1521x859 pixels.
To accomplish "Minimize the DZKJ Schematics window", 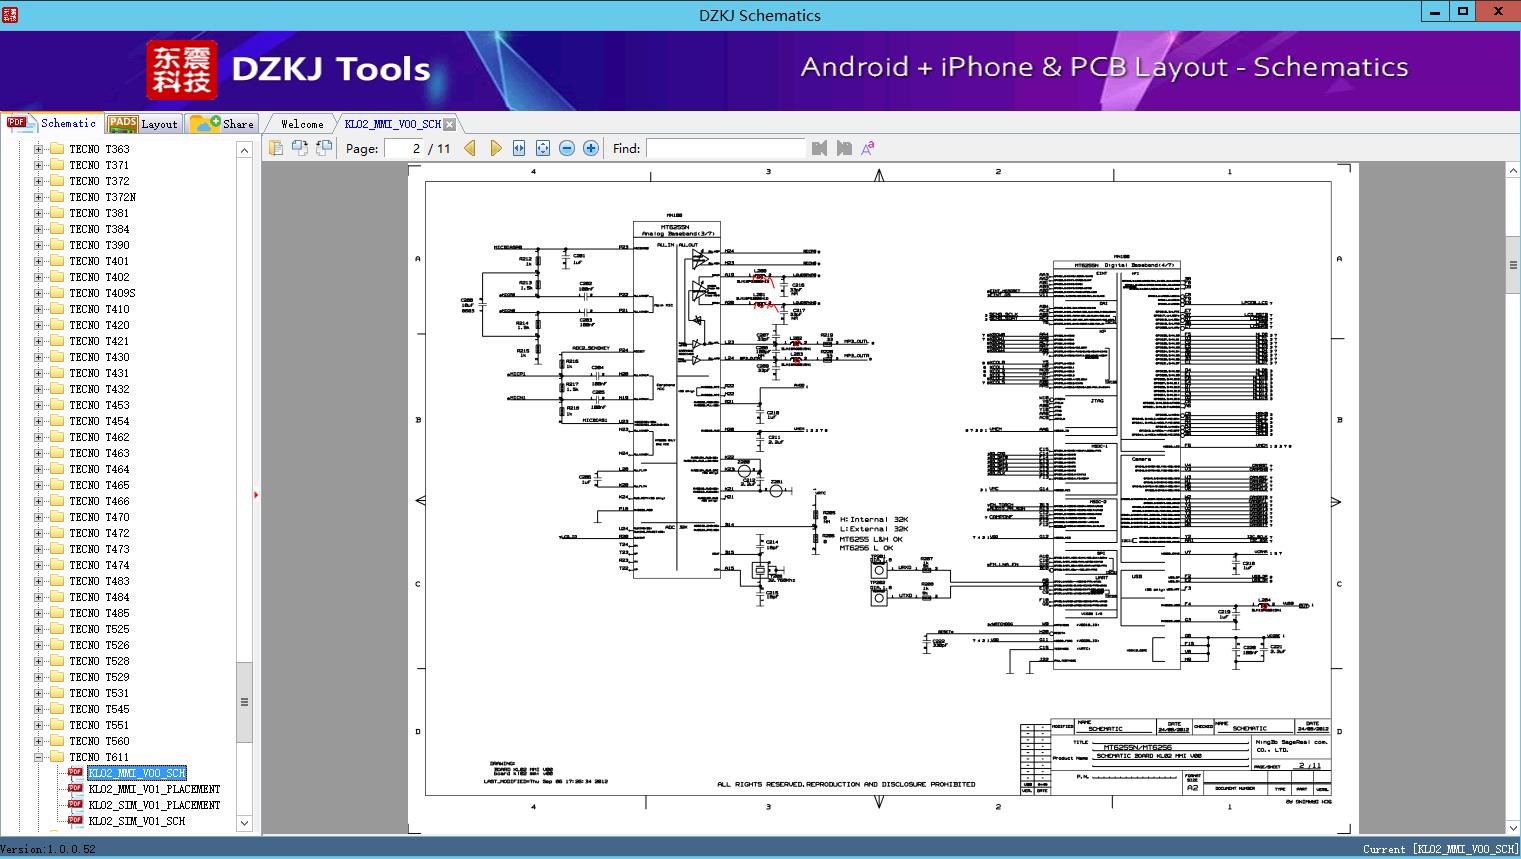I will point(1434,13).
